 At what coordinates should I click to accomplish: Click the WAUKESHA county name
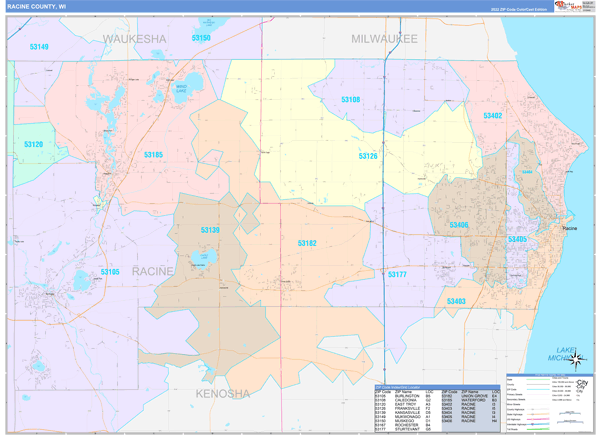[134, 38]
